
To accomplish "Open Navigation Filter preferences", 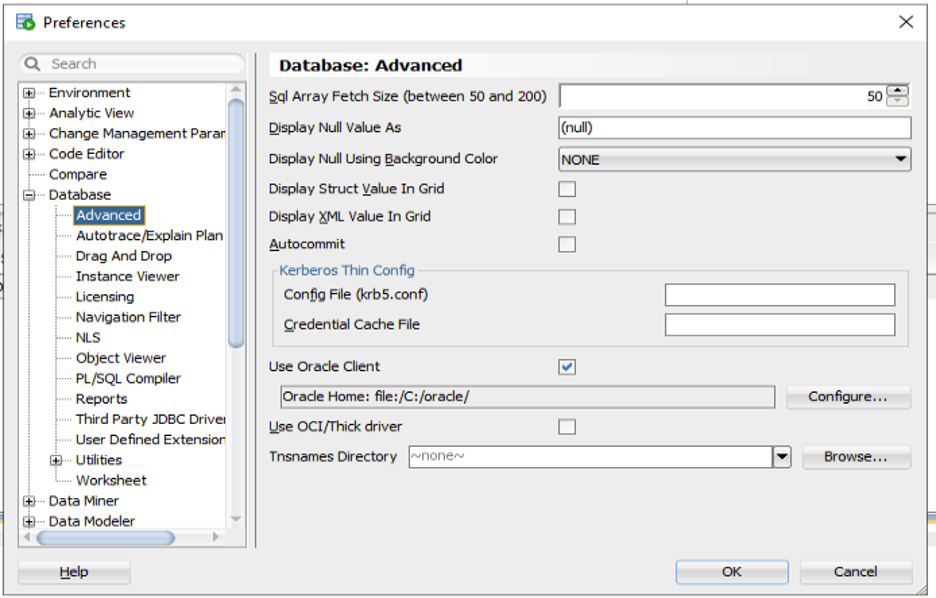I will coord(128,317).
